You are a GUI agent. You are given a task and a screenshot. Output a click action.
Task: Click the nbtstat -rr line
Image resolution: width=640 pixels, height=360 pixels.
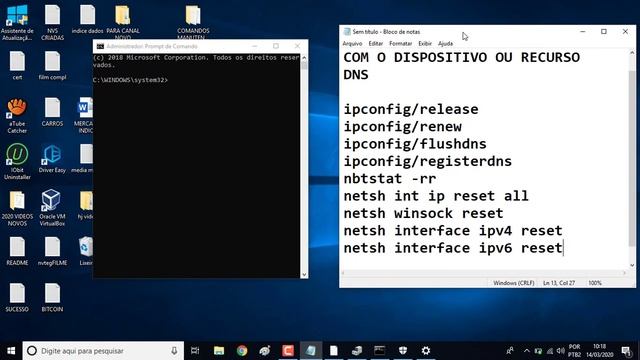390,179
